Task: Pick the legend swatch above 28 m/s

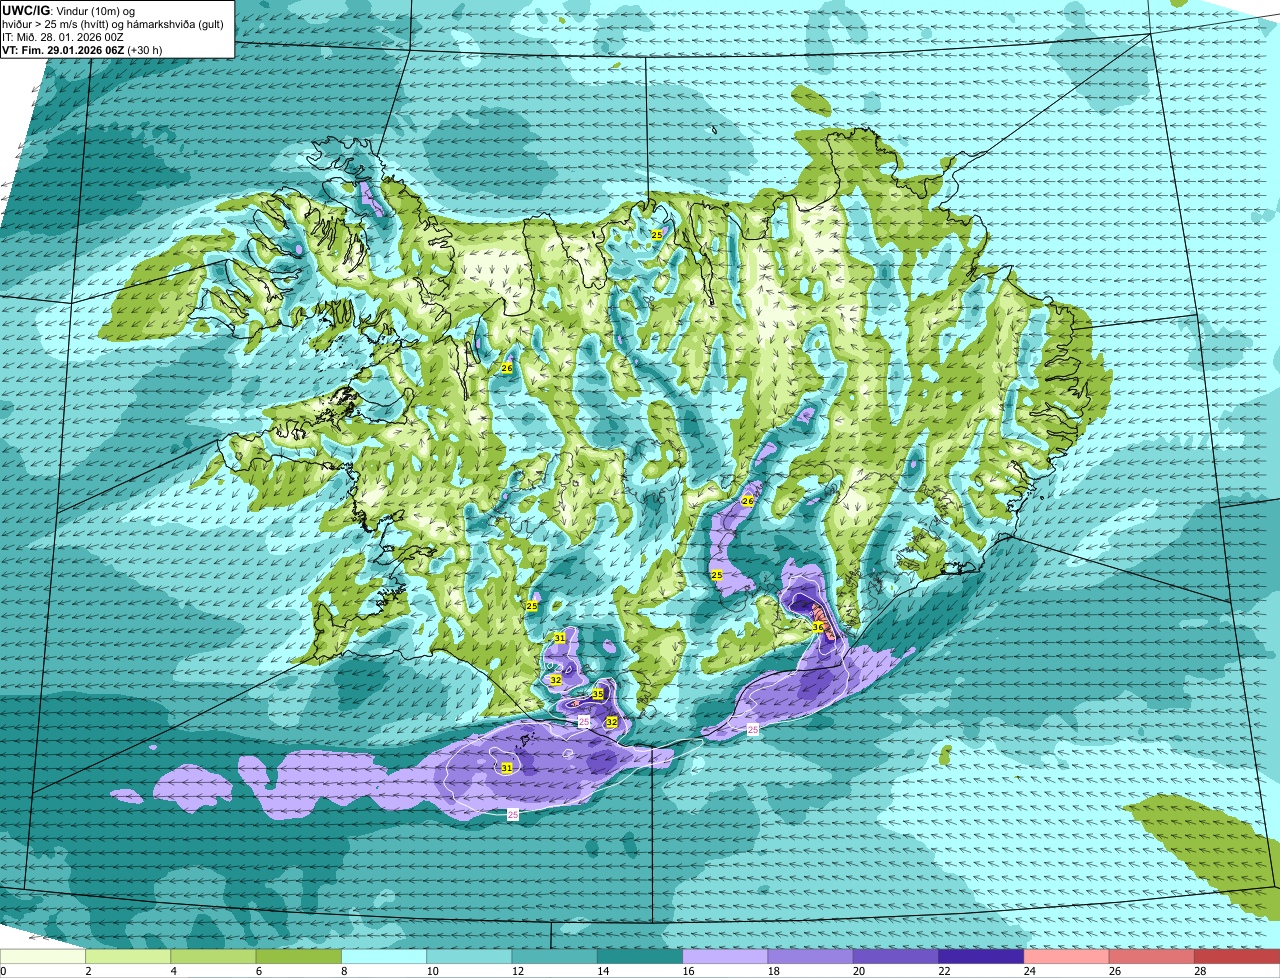Action: pos(1237,956)
